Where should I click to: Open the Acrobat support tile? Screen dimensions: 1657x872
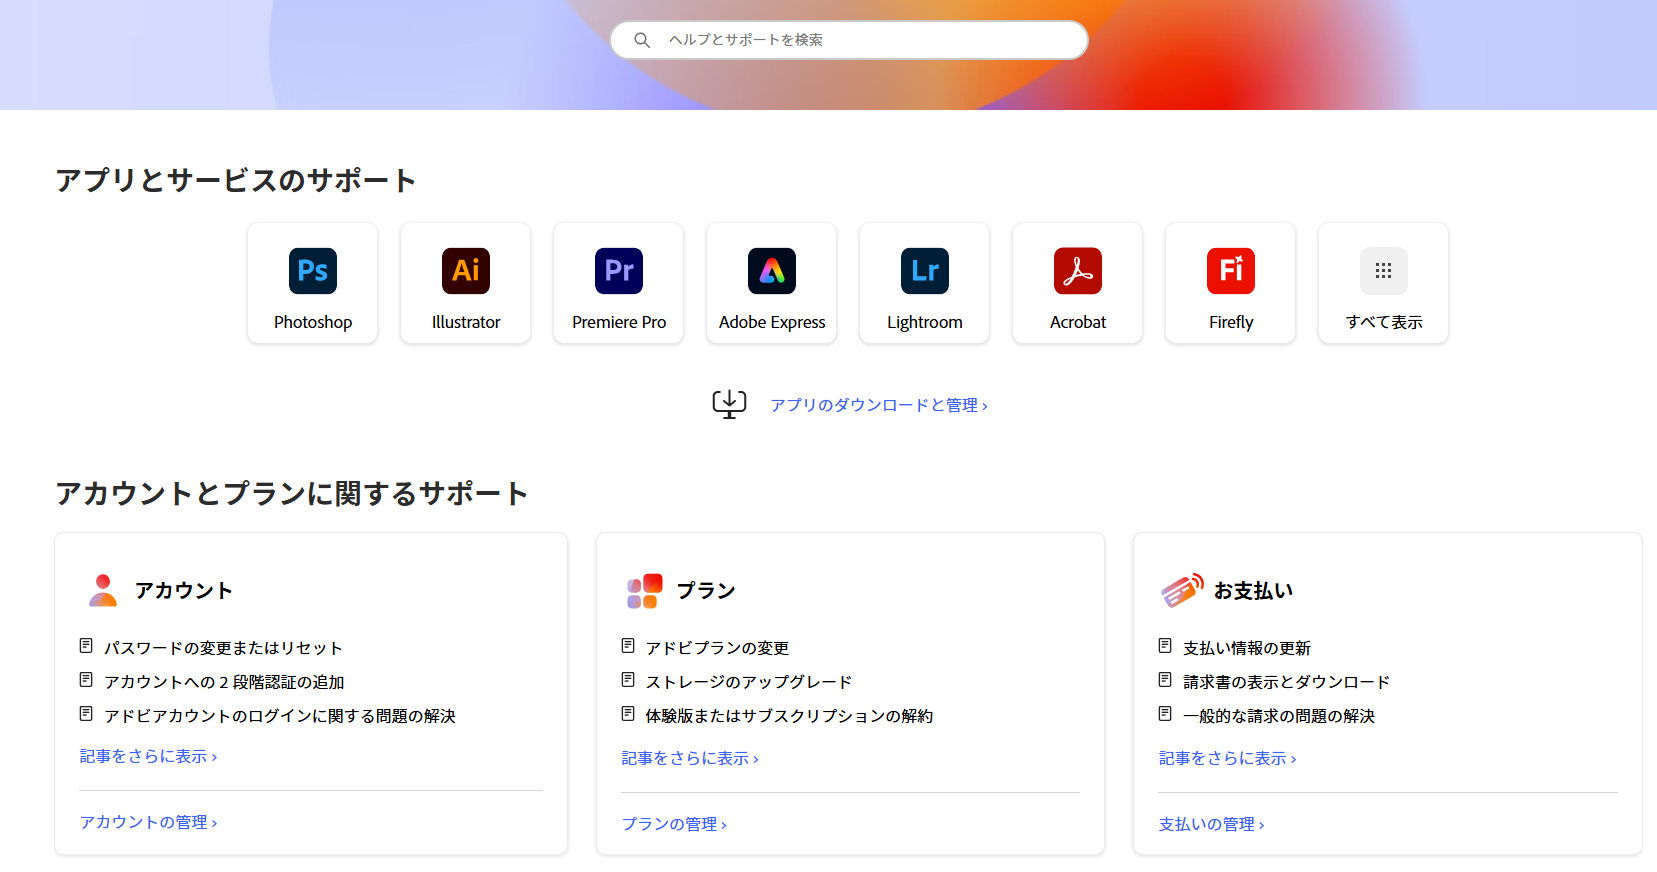(x=1078, y=283)
